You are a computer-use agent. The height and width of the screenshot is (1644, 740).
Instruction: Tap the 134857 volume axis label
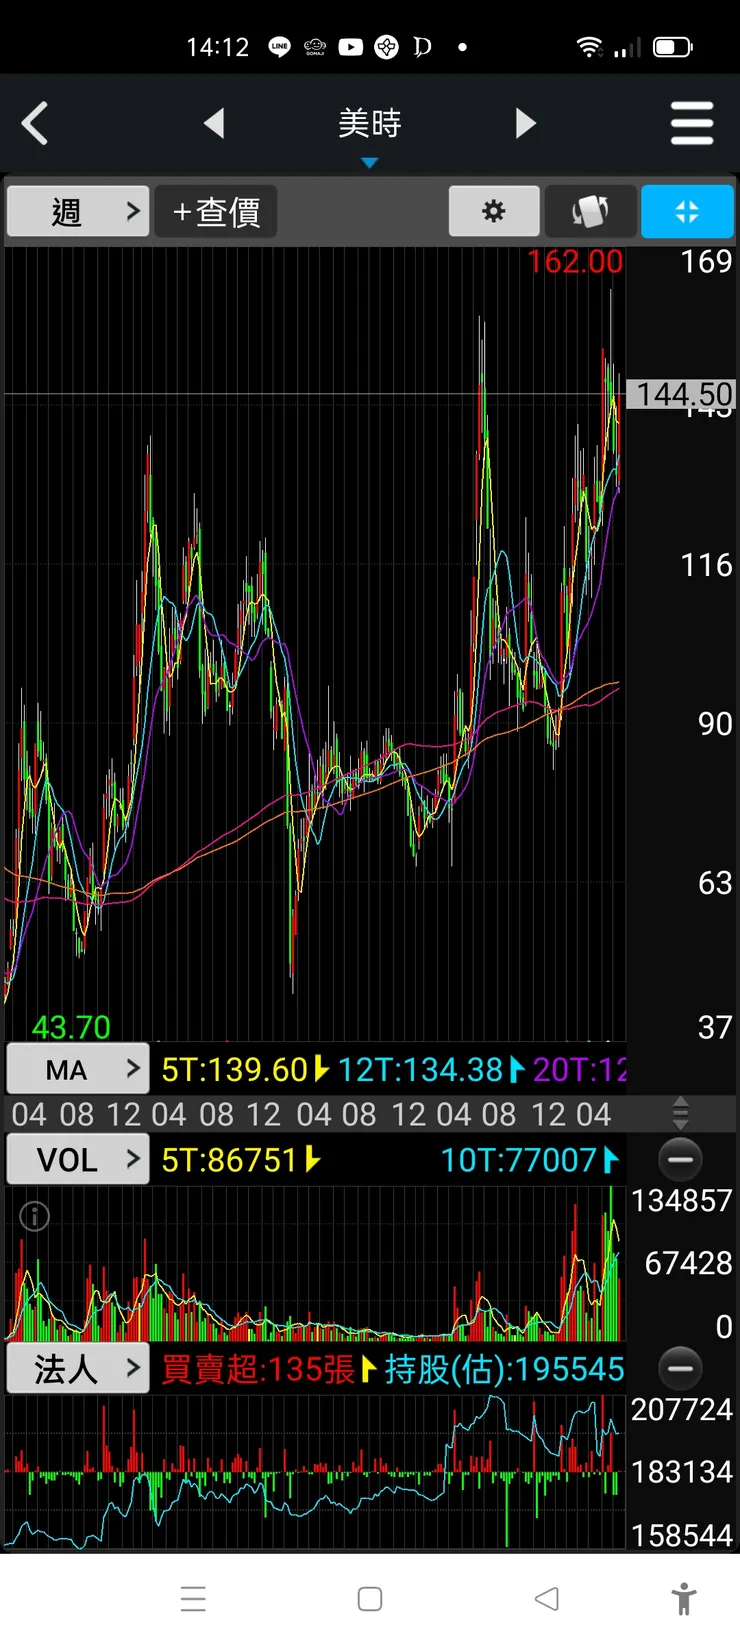pyautogui.click(x=682, y=1200)
